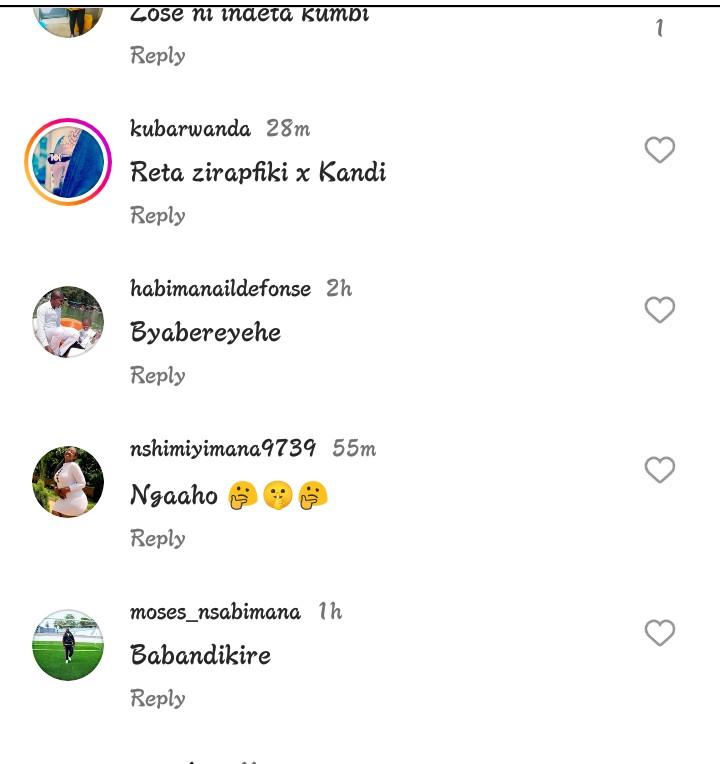Open nshimiyimana9739's profile avatar
This screenshot has width=720, height=764.
click(68, 482)
